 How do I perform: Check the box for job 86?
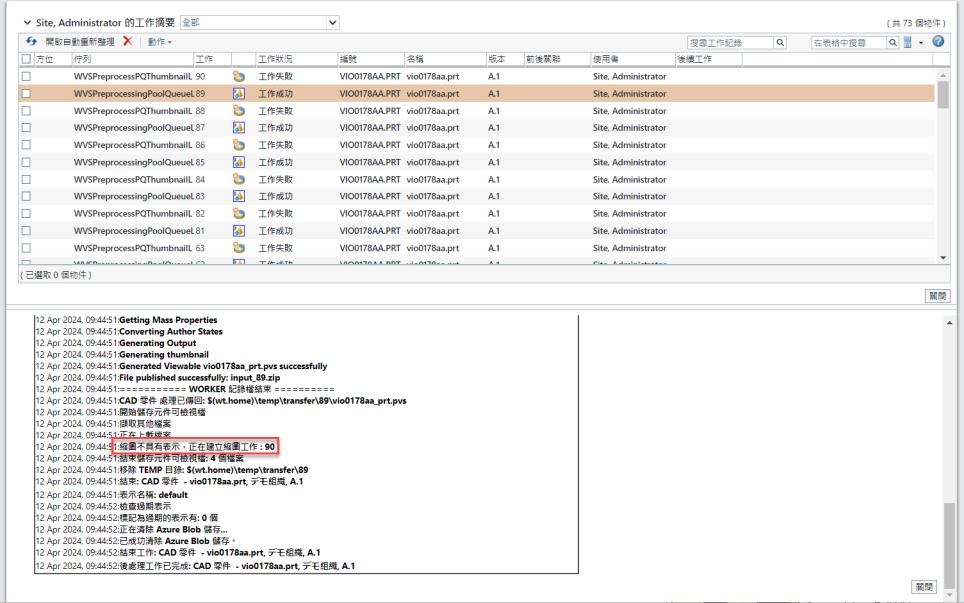point(26,145)
